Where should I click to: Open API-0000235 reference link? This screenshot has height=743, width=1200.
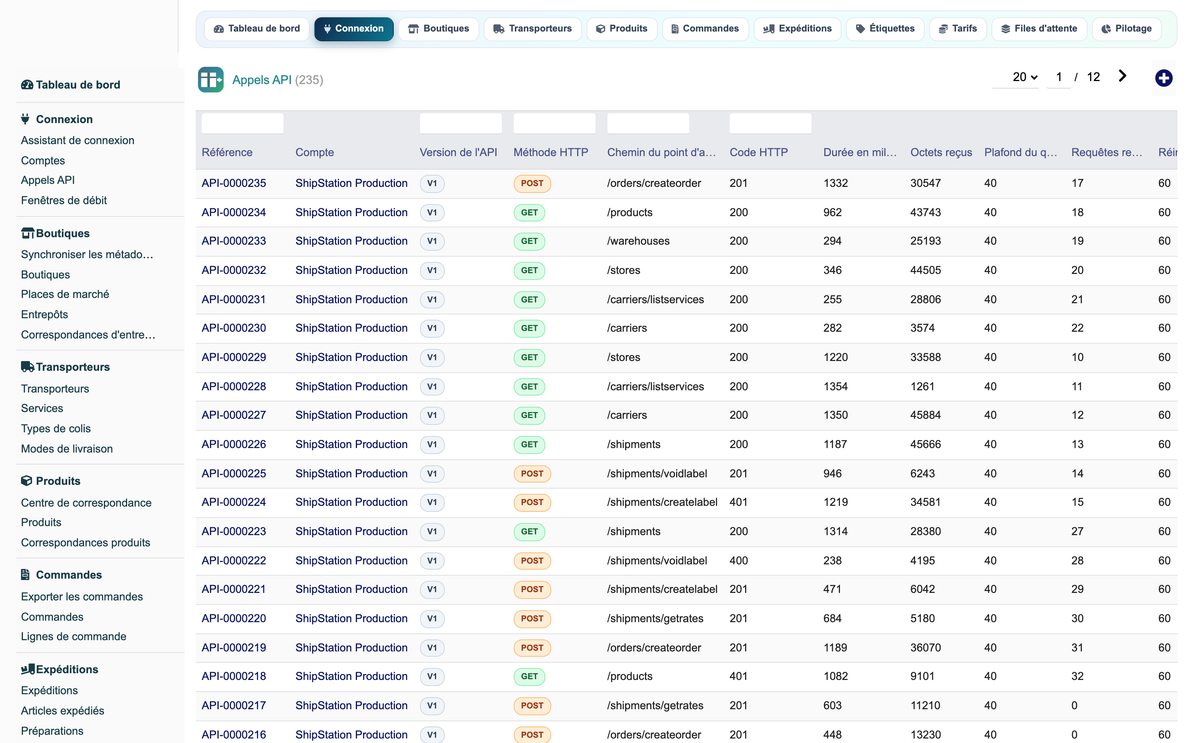234,183
